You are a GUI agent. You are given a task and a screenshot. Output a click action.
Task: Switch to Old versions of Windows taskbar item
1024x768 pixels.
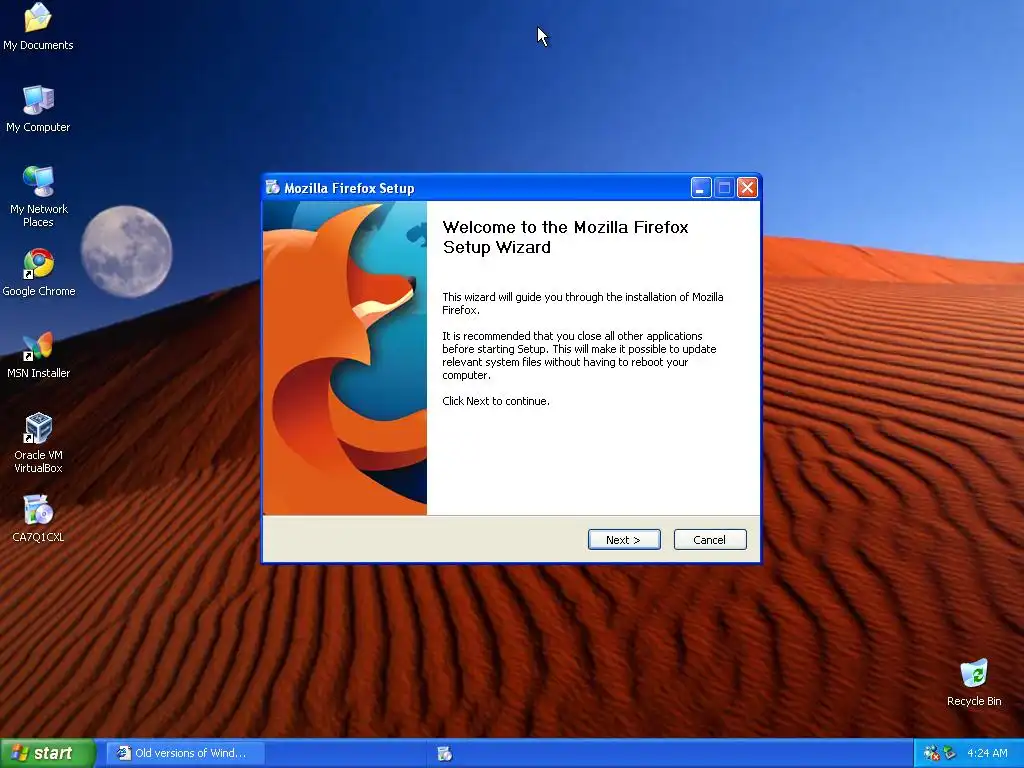click(186, 753)
